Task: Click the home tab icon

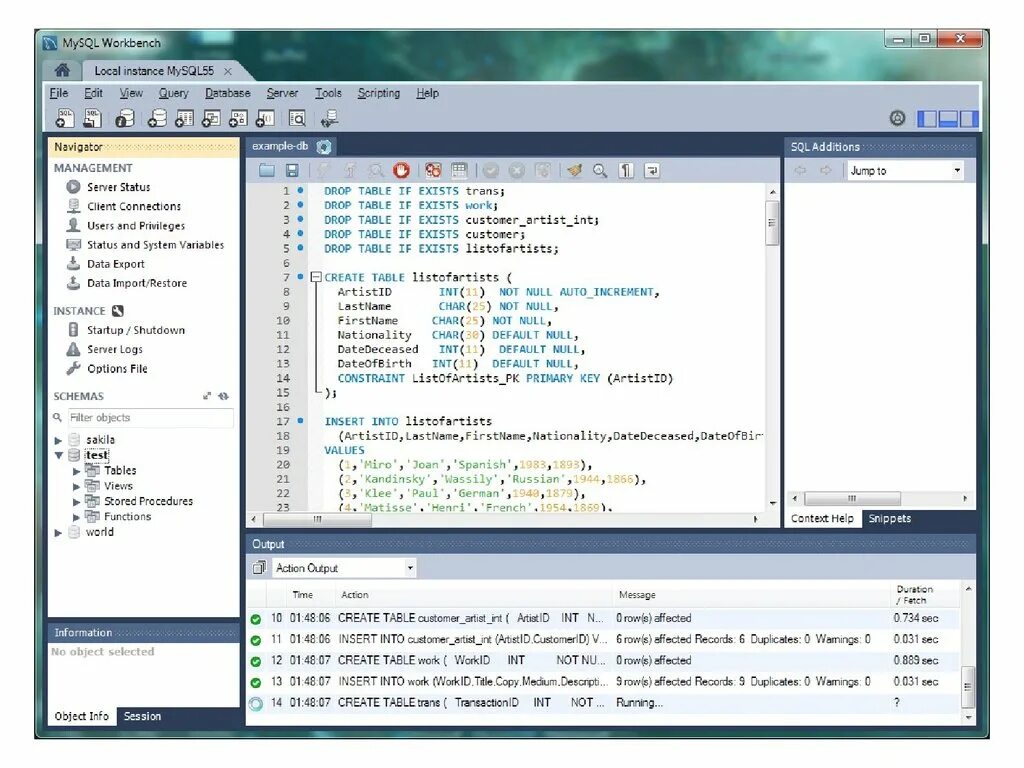Action: tap(62, 70)
